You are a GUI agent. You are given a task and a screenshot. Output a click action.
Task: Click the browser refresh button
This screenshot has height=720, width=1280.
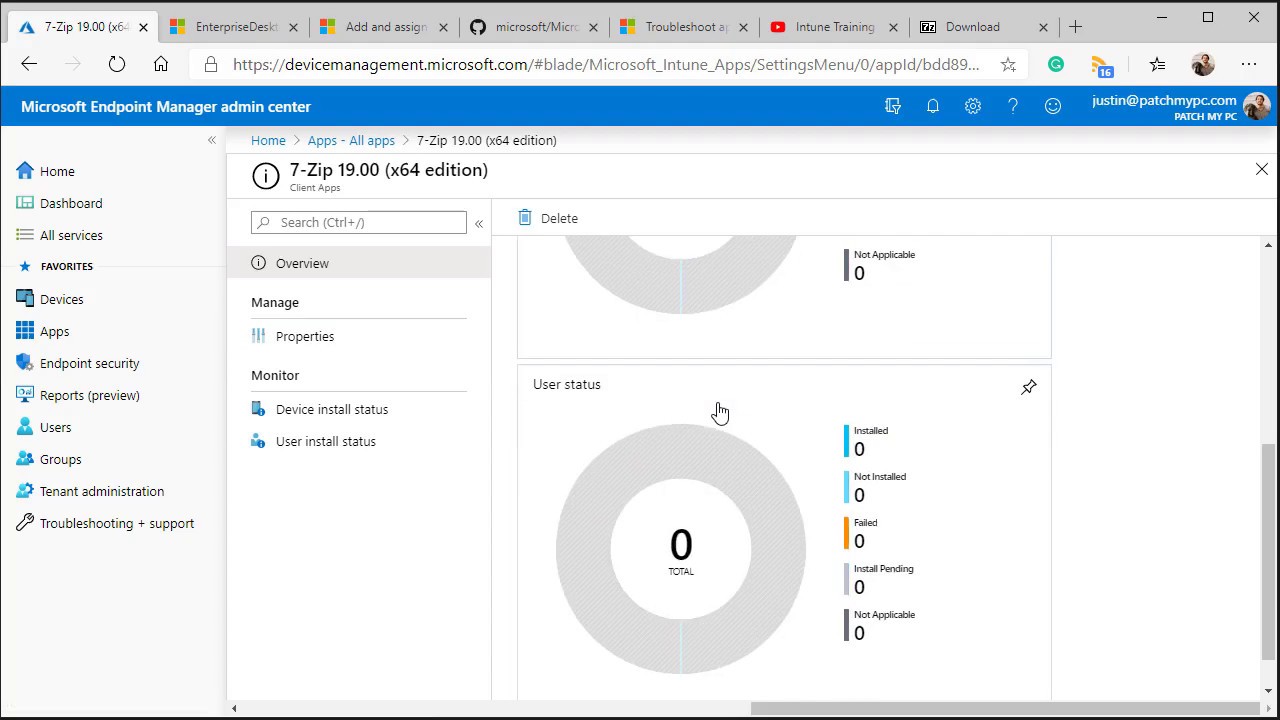117,64
